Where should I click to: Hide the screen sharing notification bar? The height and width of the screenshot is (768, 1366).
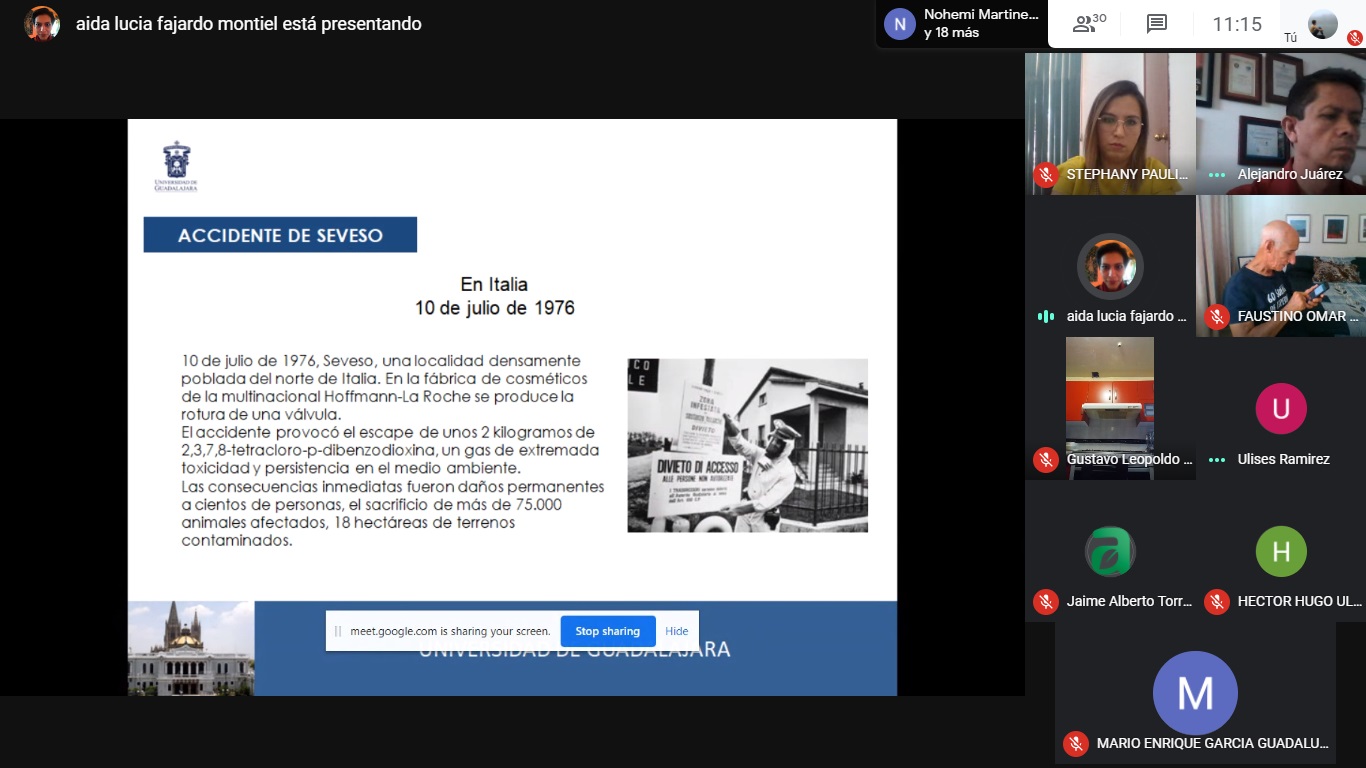(x=677, y=631)
